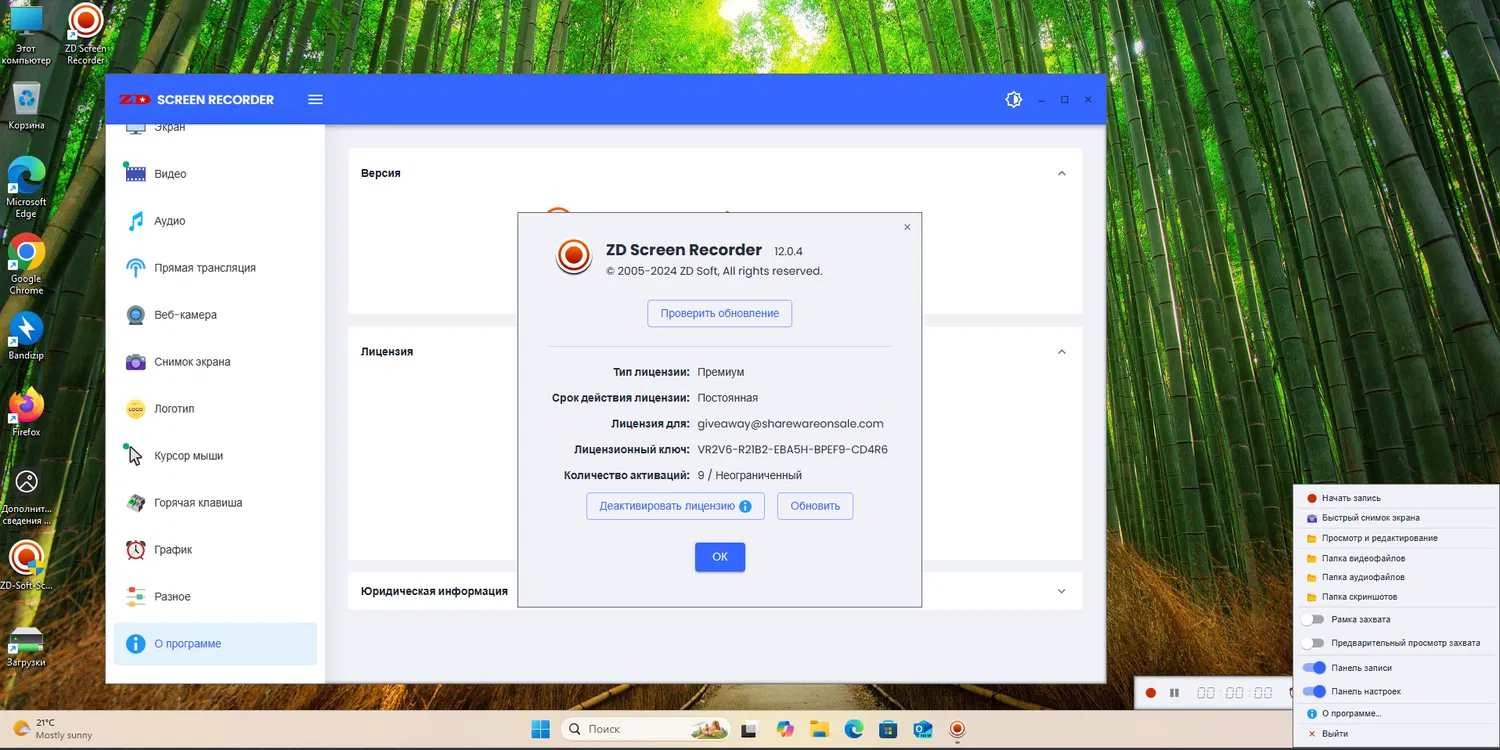
Task: Start recording with the red record button
Action: pos(1151,693)
